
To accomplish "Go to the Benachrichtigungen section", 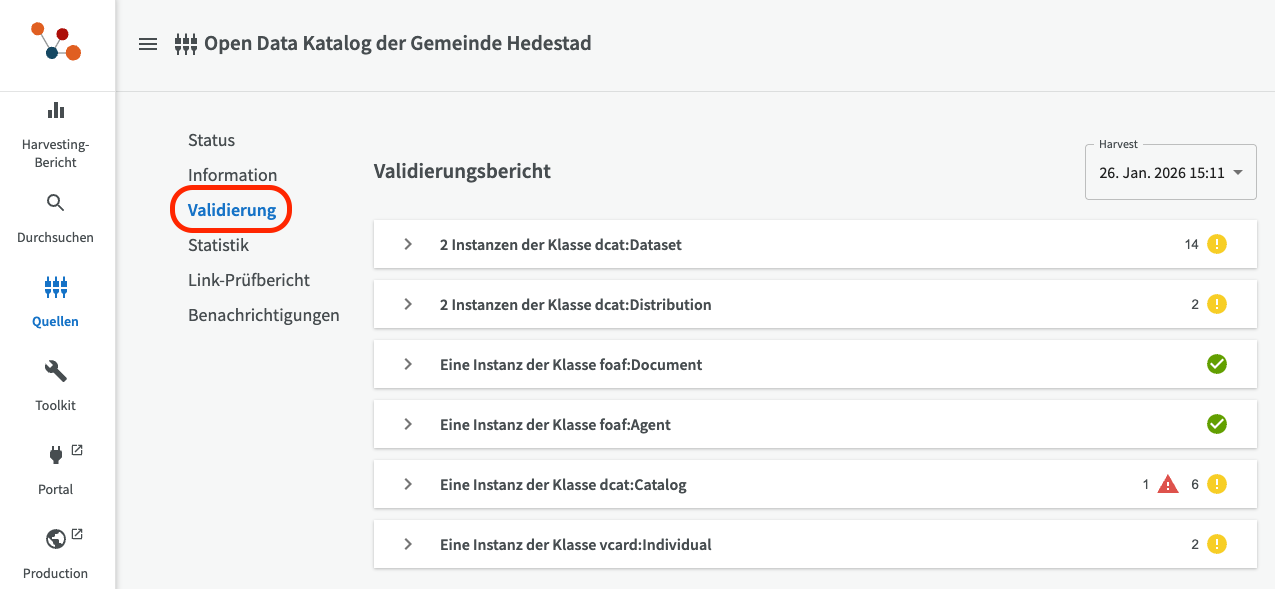I will point(264,315).
